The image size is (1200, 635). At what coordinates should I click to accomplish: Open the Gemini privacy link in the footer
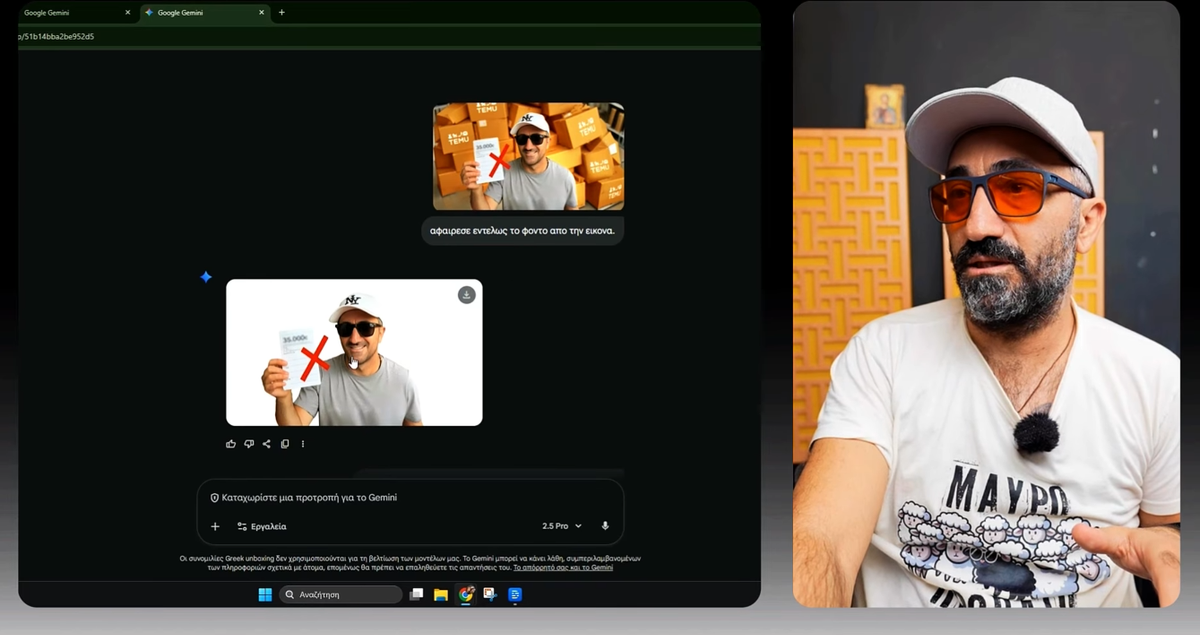coord(563,567)
